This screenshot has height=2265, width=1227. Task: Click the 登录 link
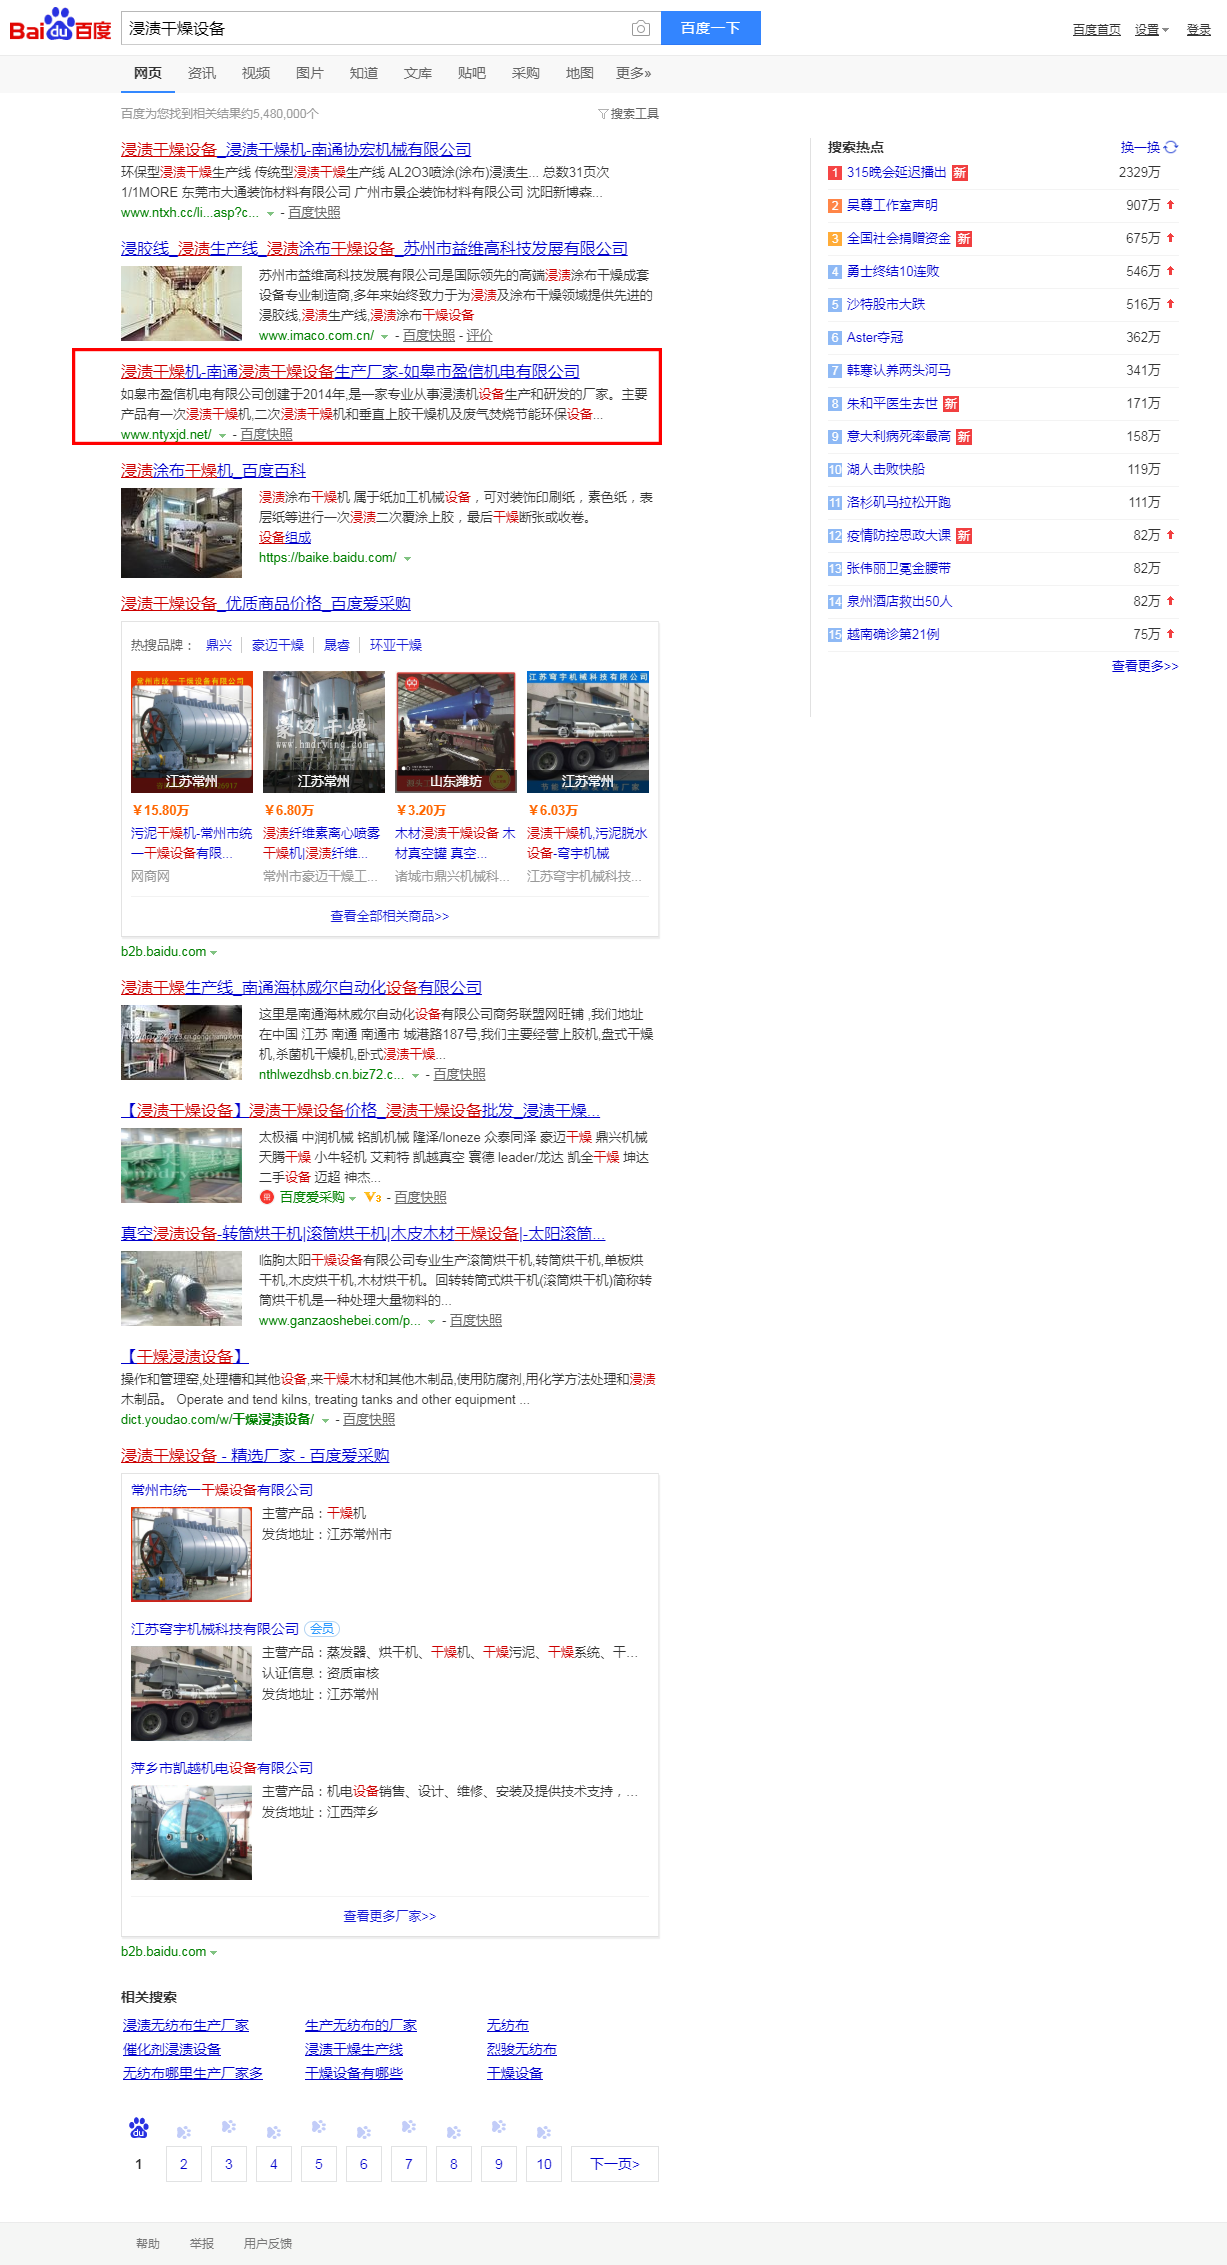pyautogui.click(x=1199, y=30)
